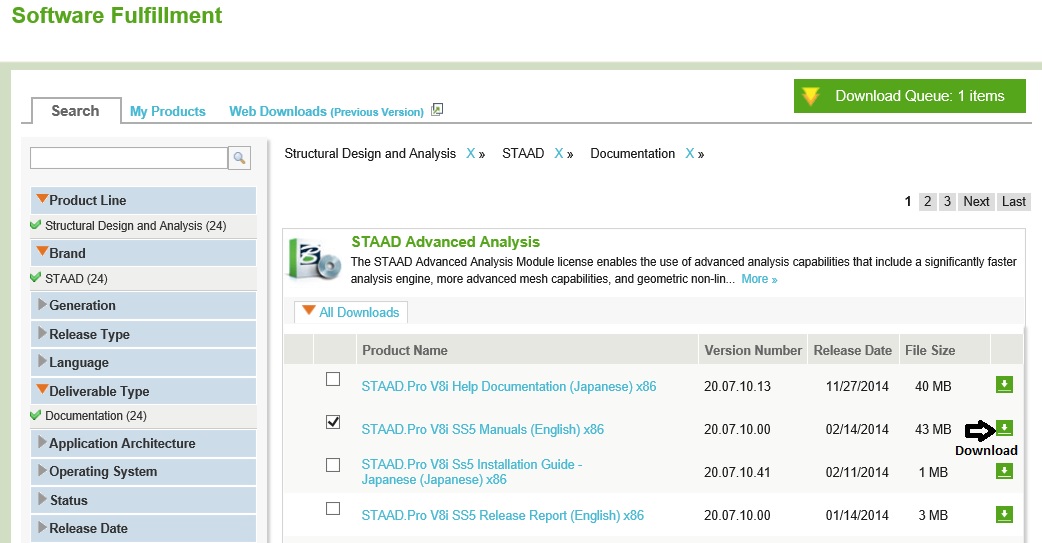Click the green checkmark next to STAAD (24)

click(36, 278)
